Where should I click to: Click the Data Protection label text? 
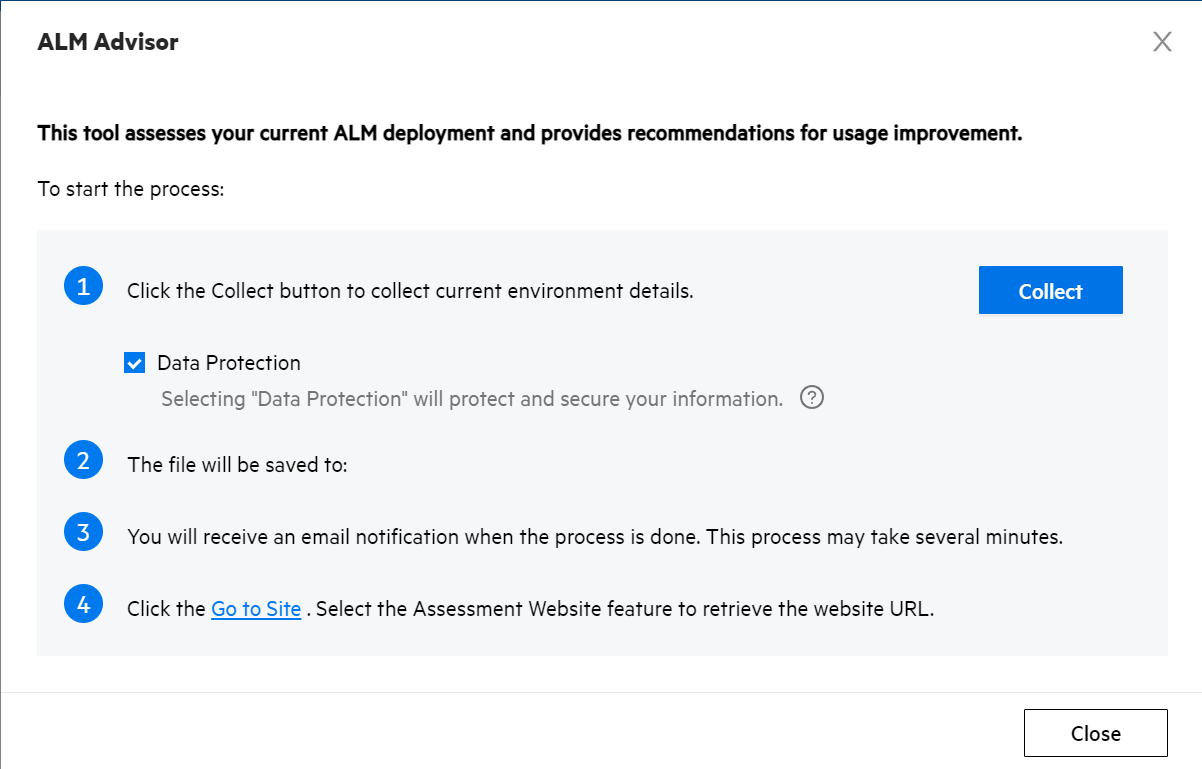pos(229,363)
